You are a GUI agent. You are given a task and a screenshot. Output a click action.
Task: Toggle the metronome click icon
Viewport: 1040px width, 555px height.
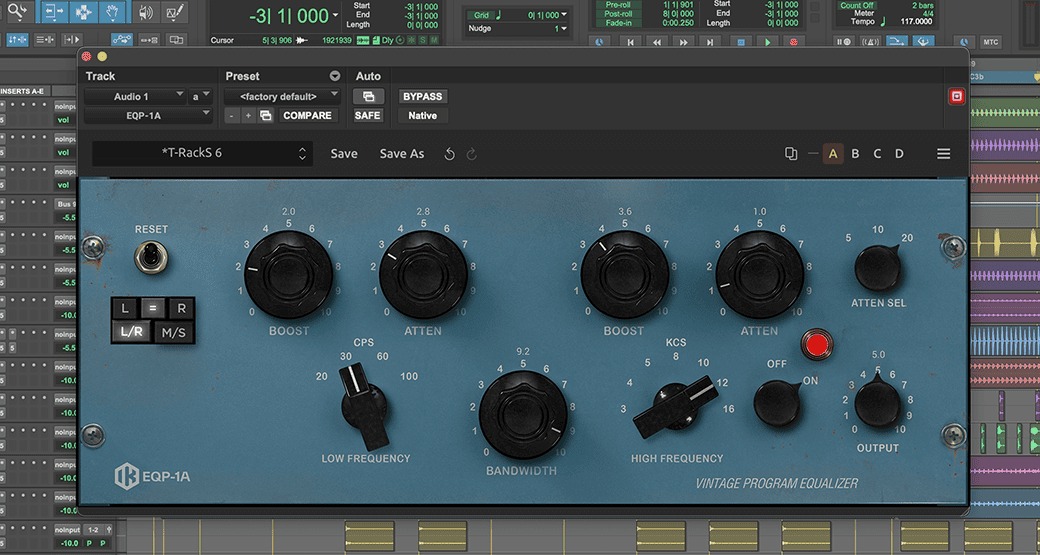[870, 42]
